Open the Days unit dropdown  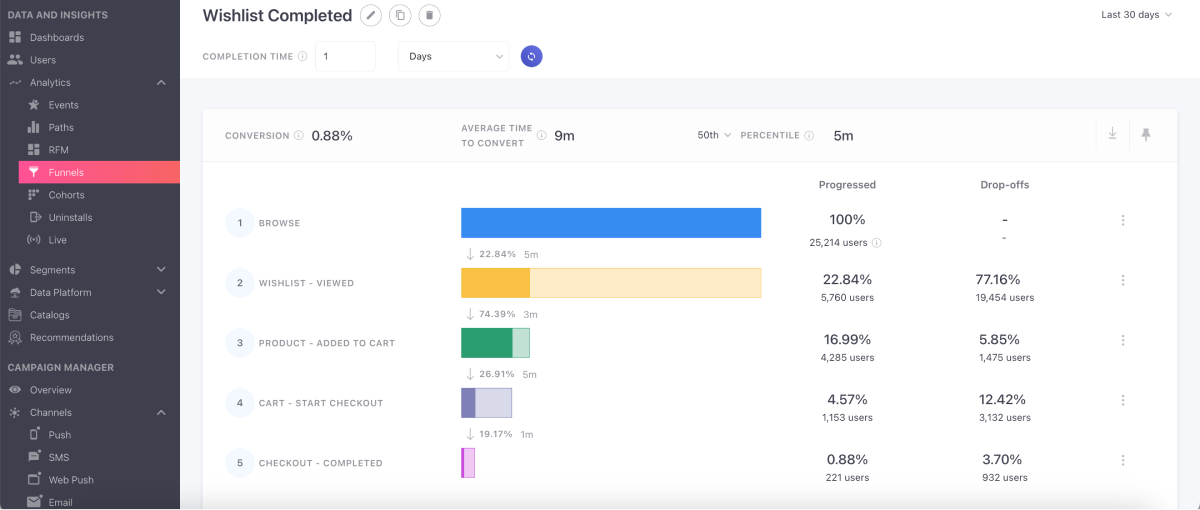453,56
